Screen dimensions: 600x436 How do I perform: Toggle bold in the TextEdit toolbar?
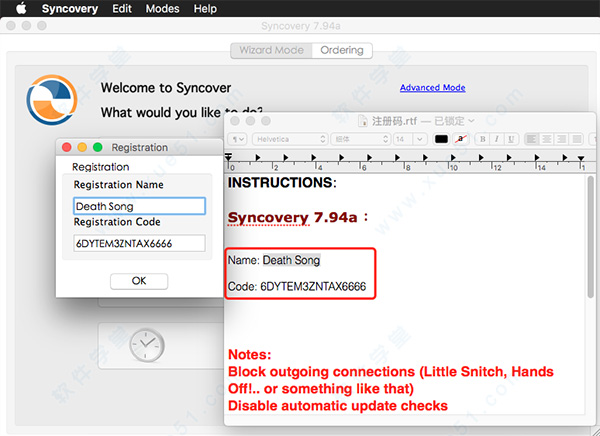coord(482,139)
